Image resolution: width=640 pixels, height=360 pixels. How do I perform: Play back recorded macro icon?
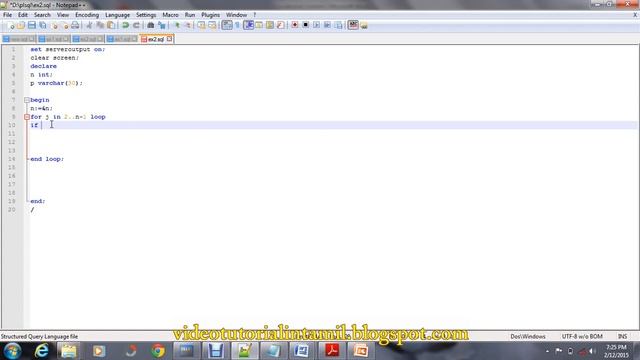[316, 25]
